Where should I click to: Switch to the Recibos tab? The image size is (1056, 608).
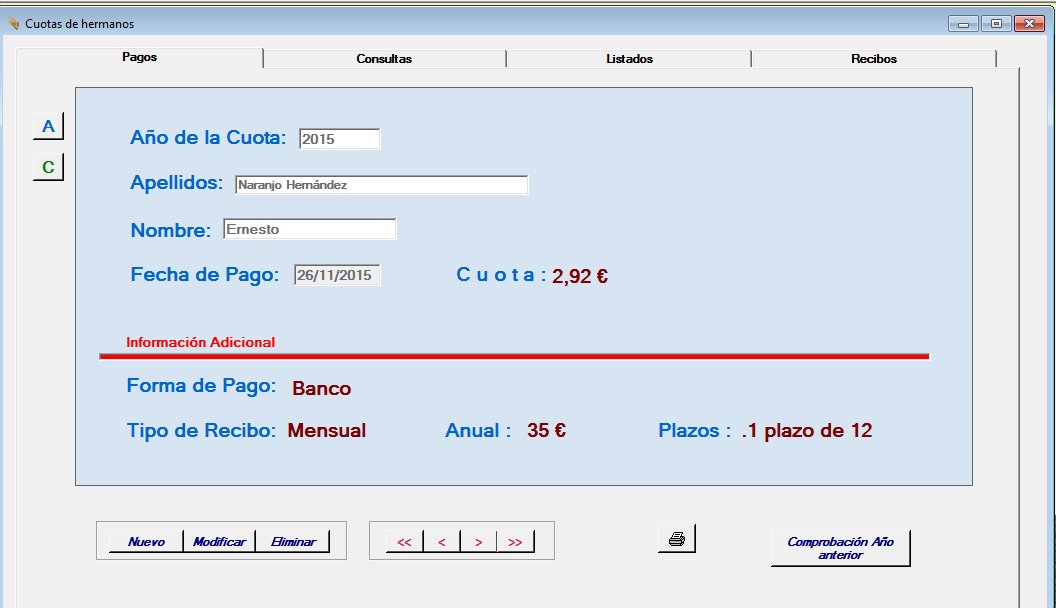873,59
